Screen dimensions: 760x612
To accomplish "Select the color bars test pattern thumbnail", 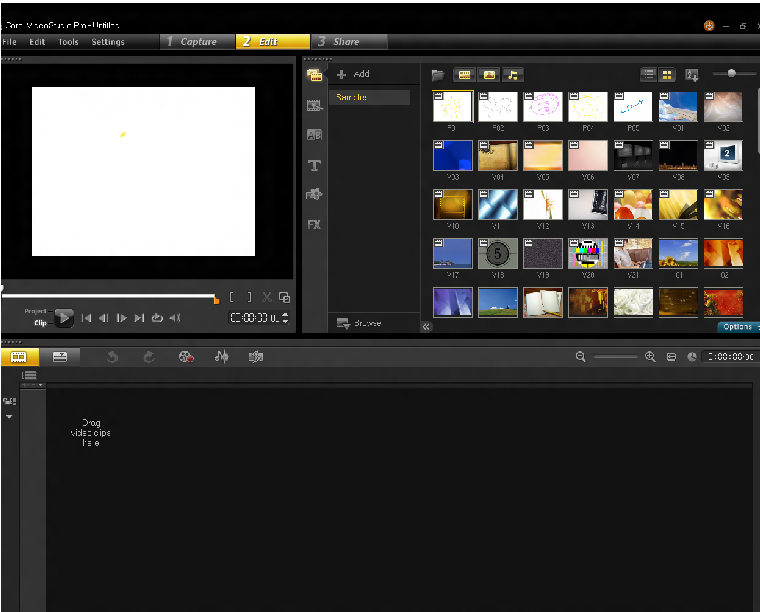I will 587,253.
